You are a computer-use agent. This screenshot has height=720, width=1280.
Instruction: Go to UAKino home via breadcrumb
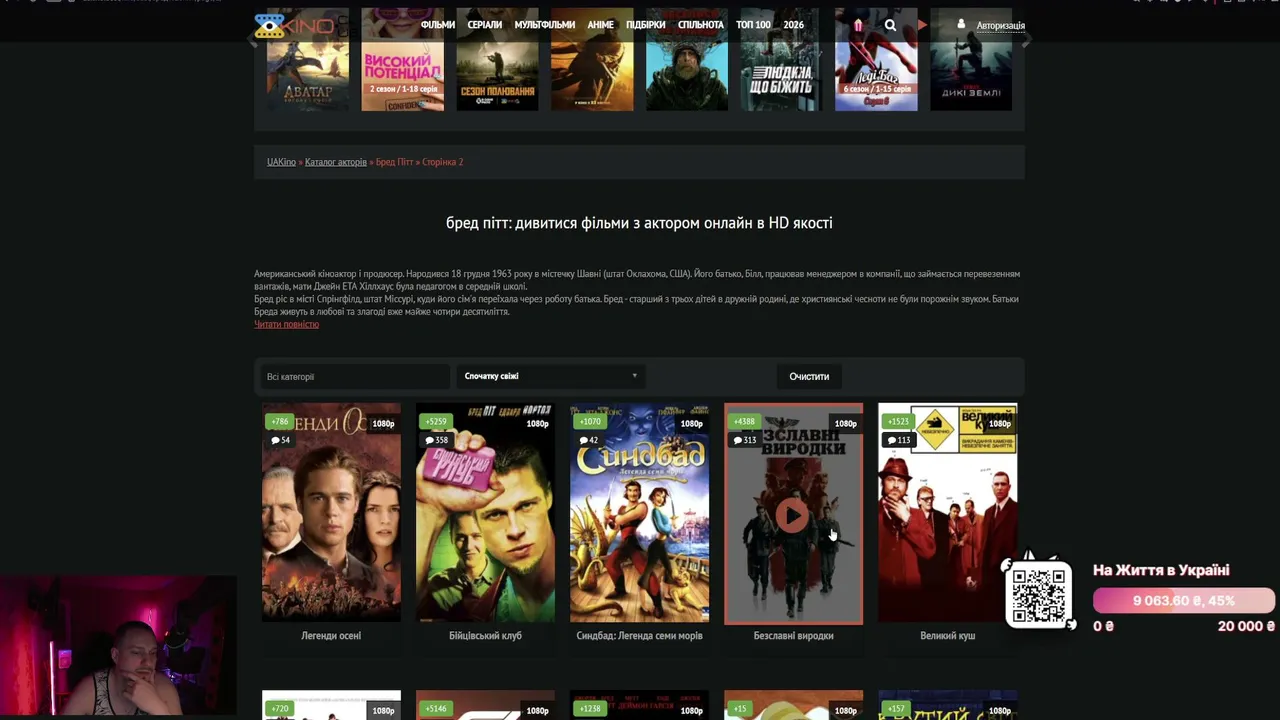281,162
